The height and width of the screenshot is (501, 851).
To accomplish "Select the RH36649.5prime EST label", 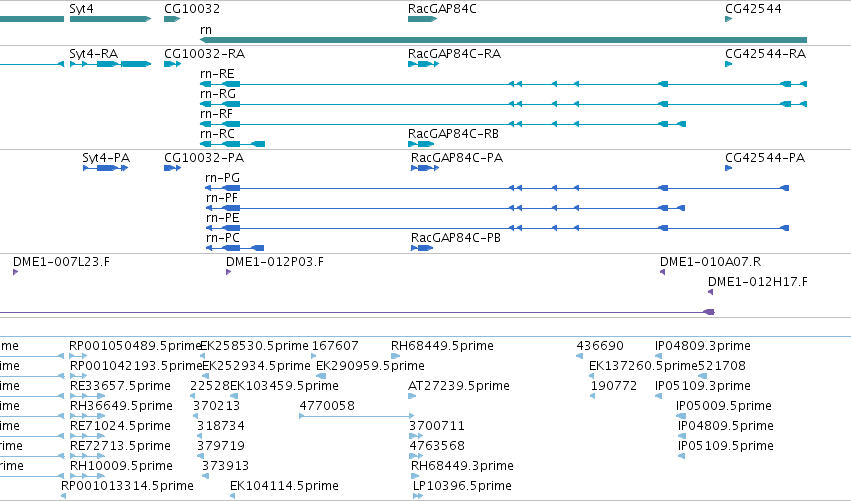I will tap(122, 407).
